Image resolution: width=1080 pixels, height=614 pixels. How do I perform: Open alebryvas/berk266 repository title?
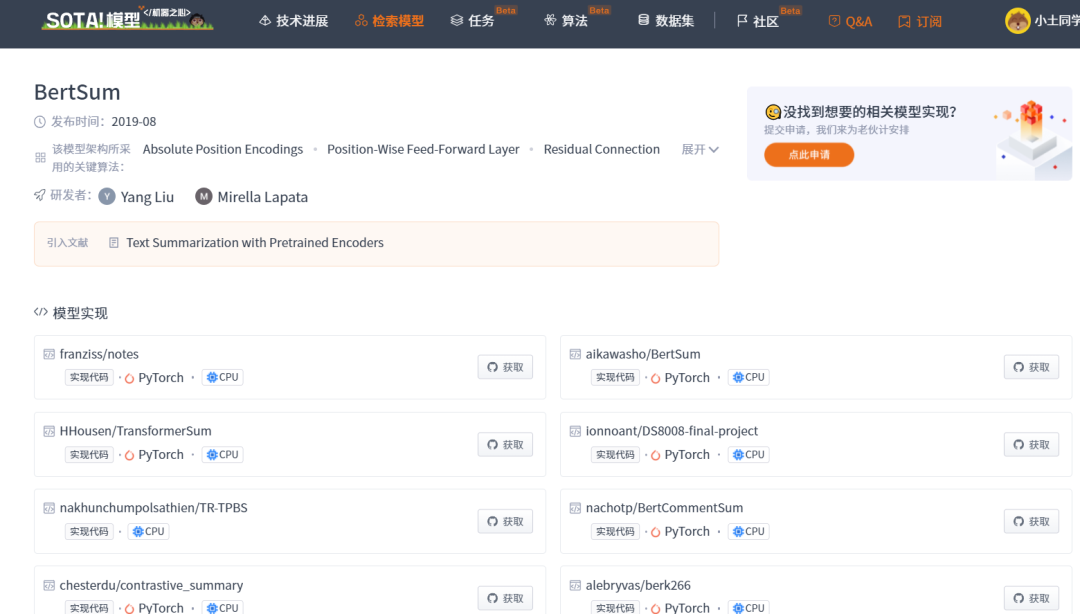pos(638,586)
